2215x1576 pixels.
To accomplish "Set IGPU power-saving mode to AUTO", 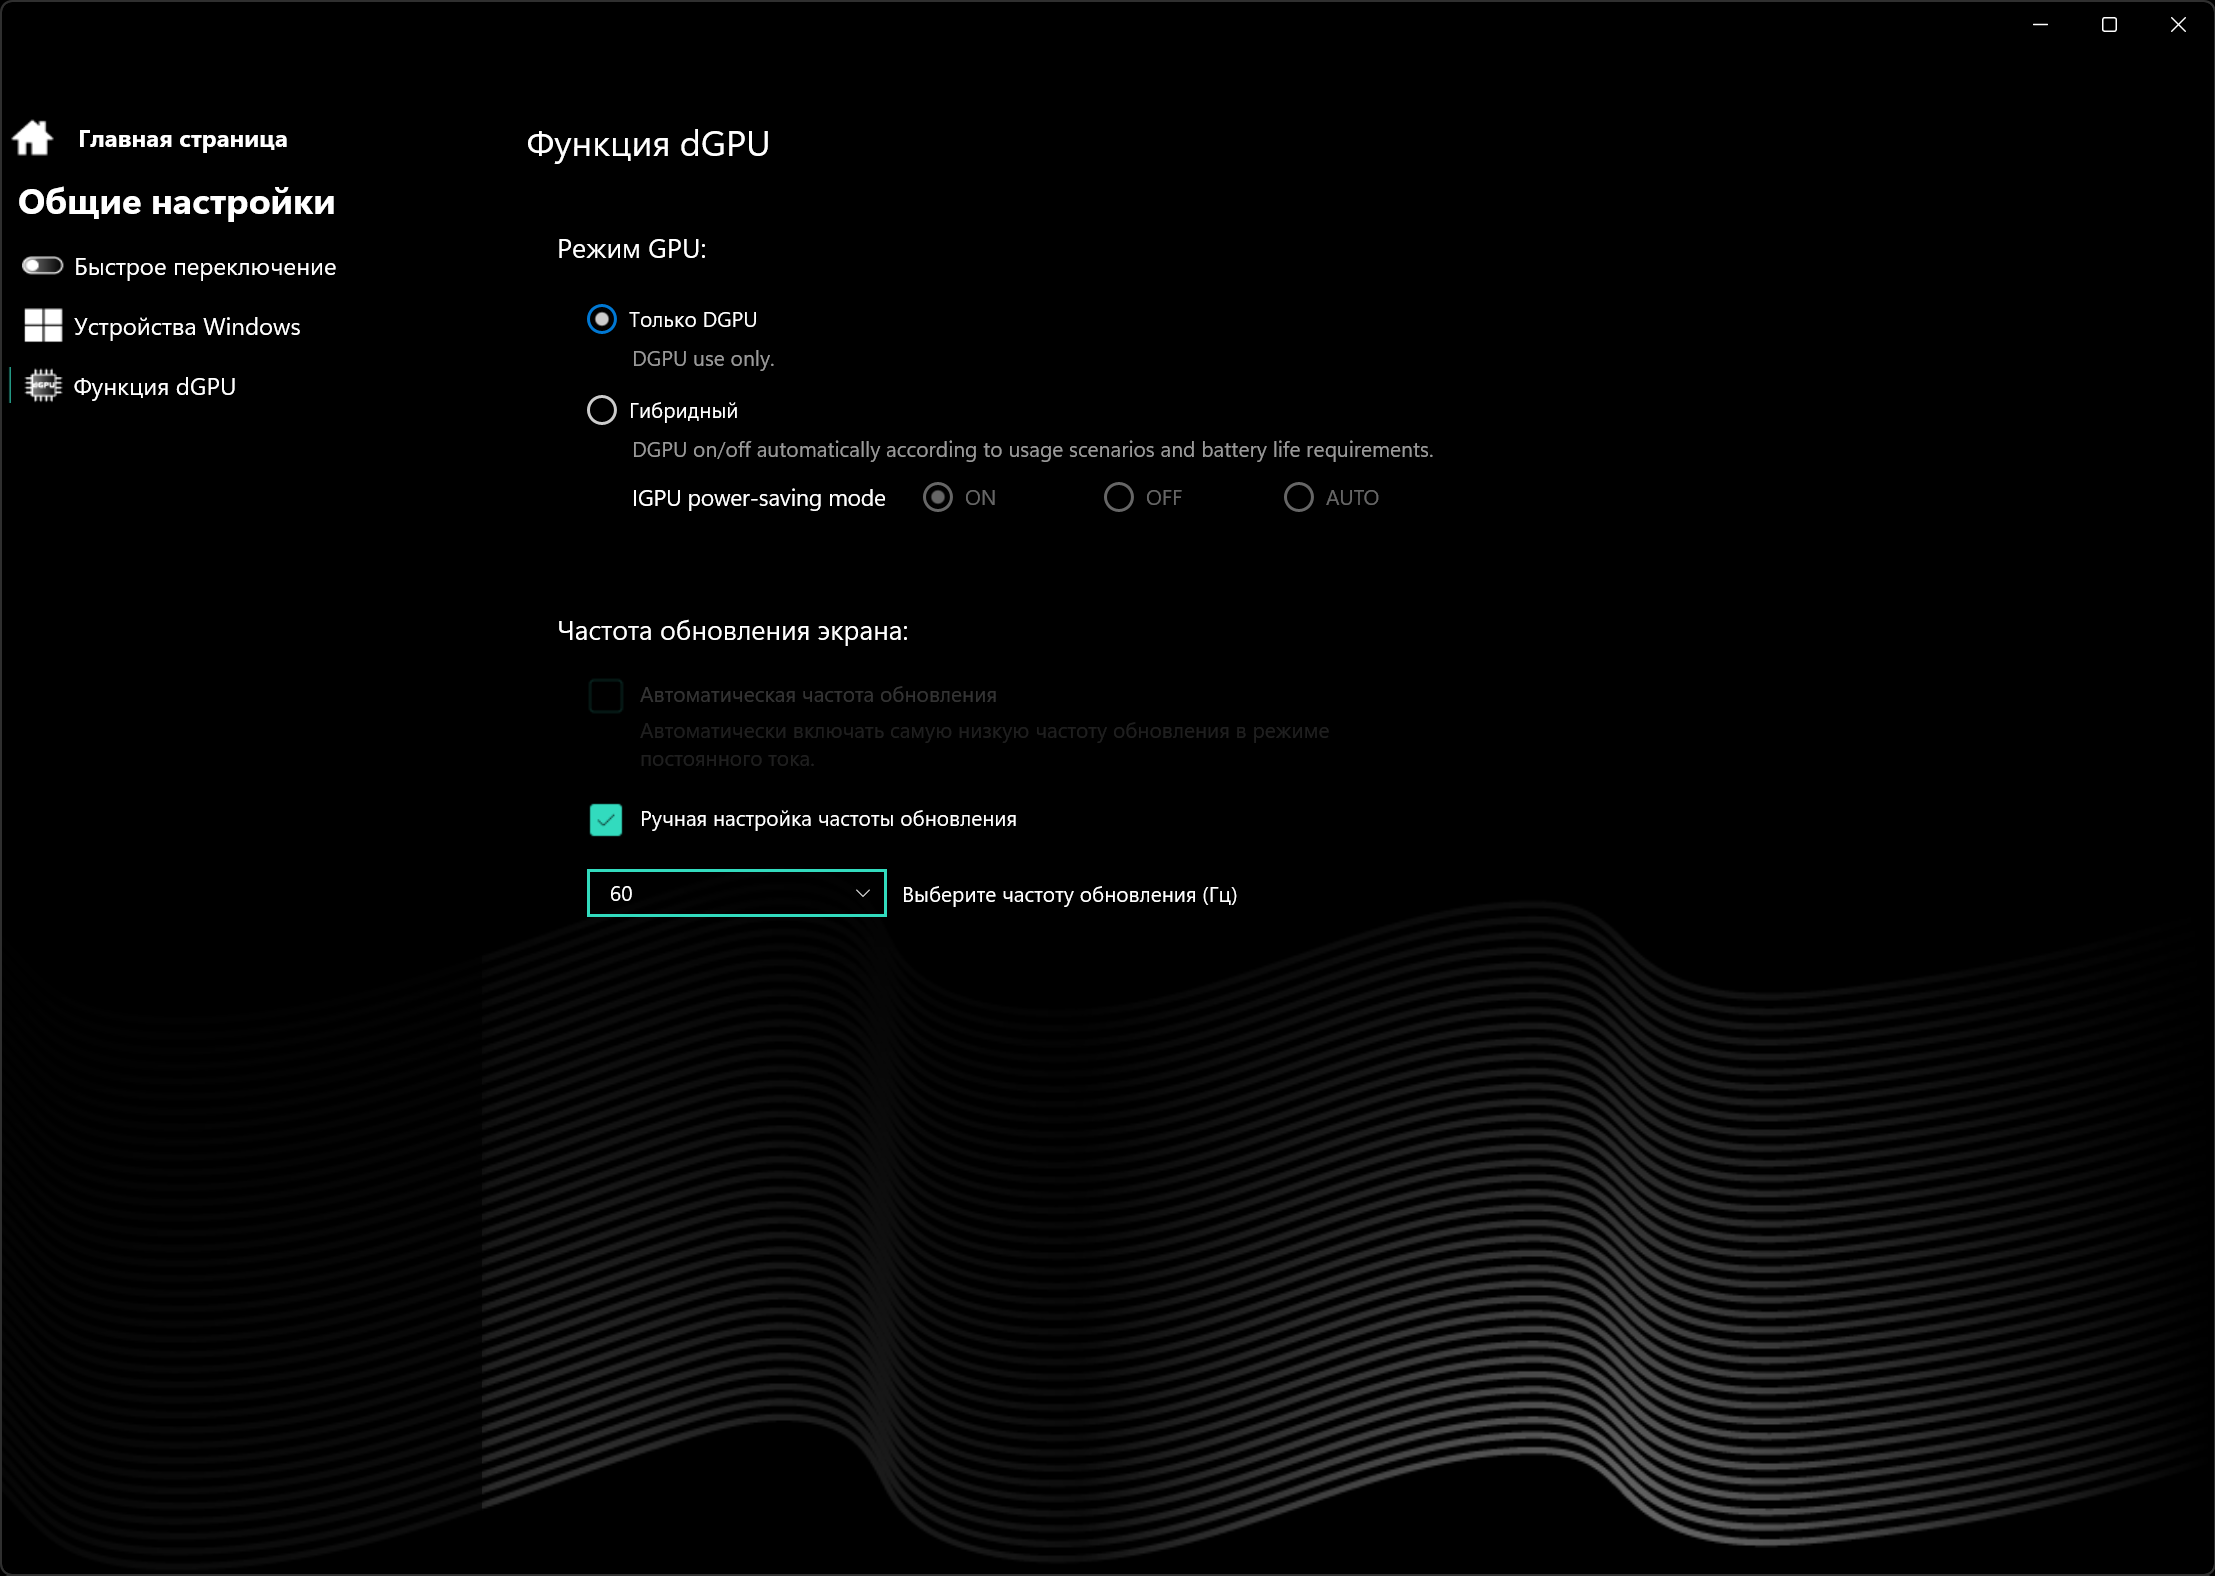I will [1298, 498].
